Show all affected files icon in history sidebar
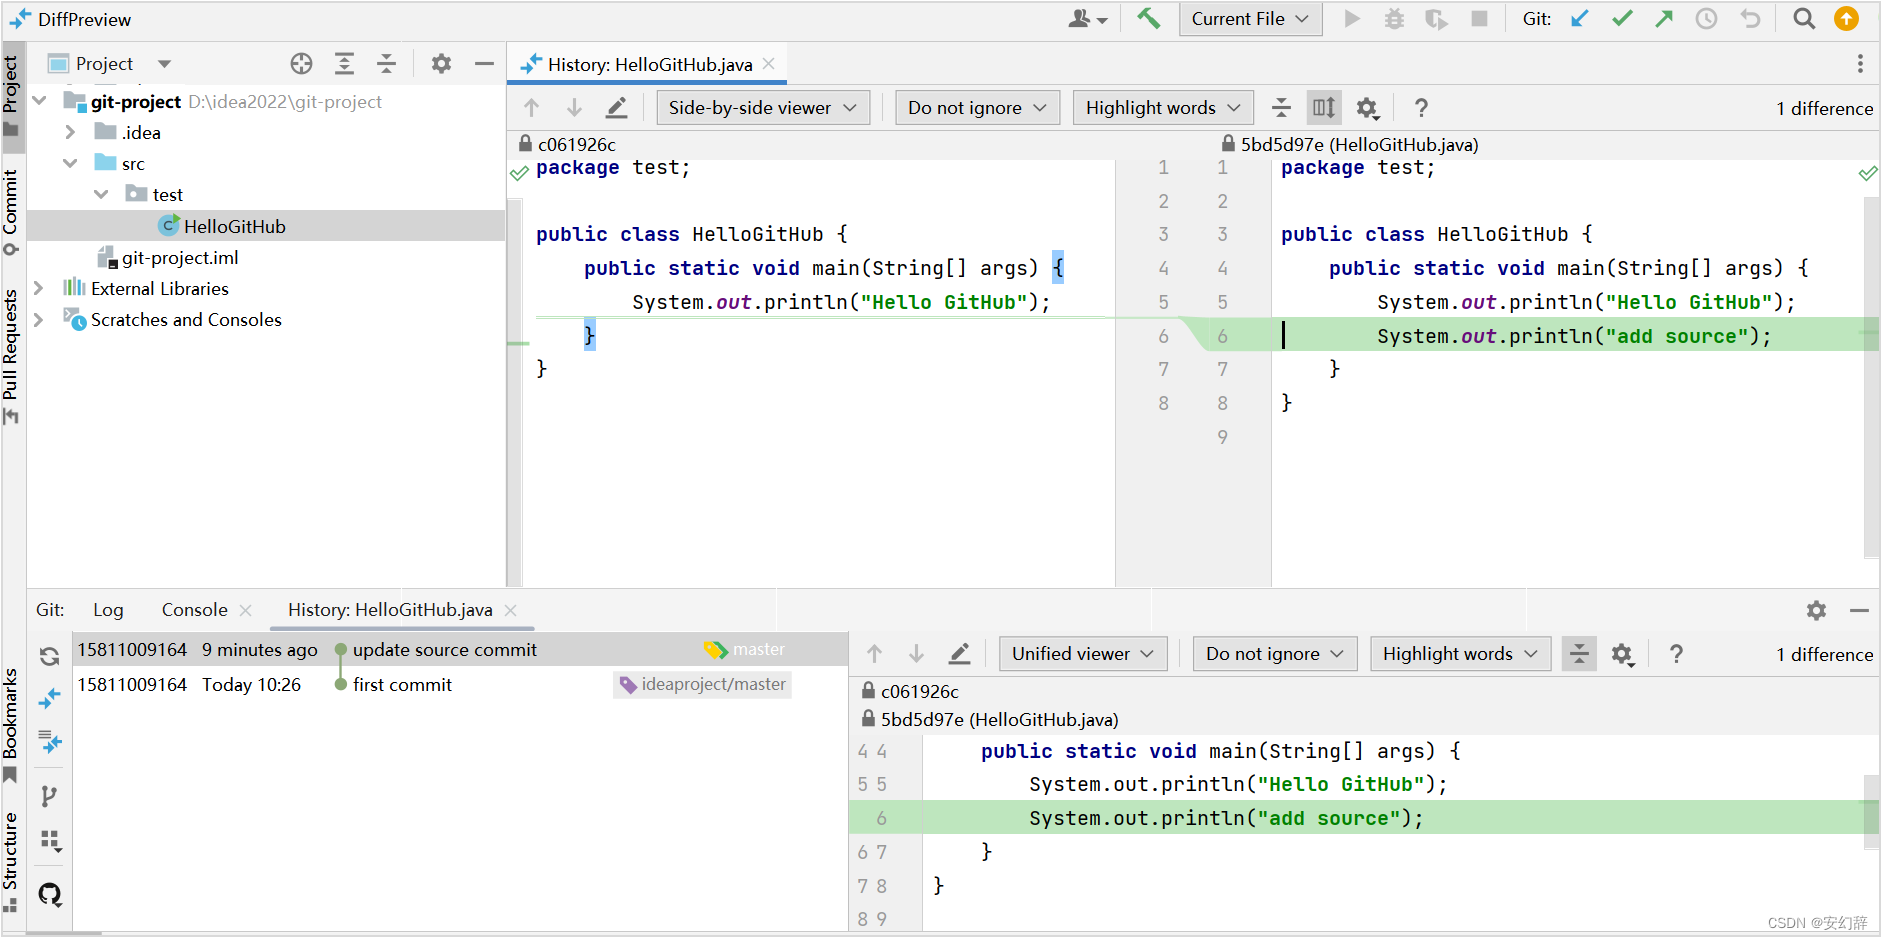 [x=49, y=742]
